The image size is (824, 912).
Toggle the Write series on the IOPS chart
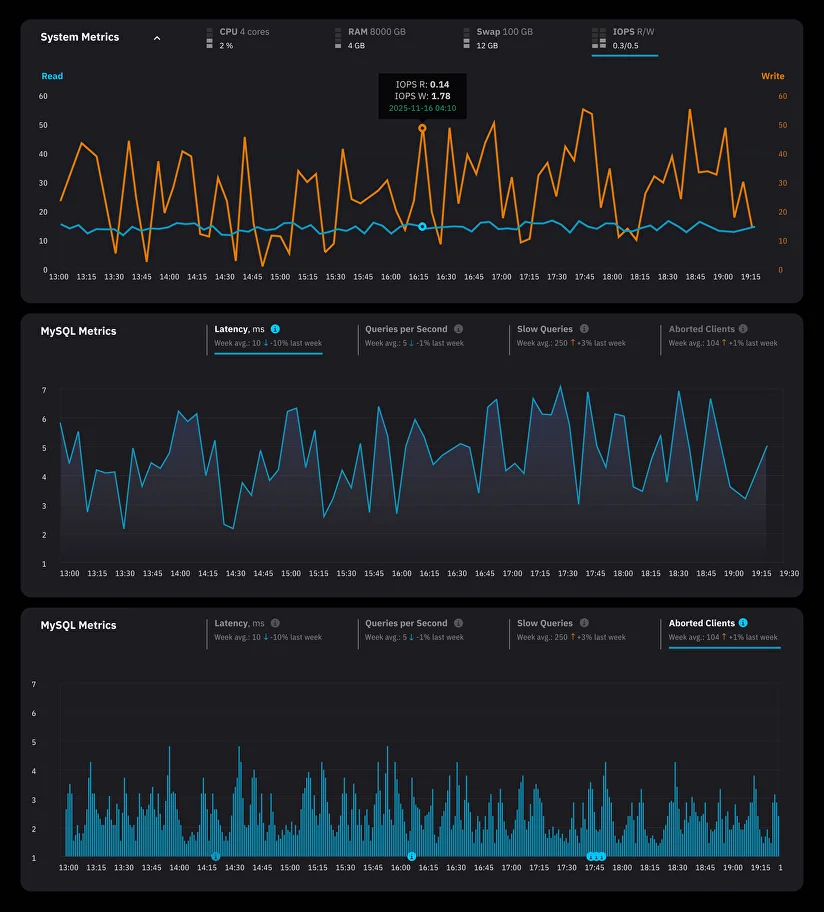click(771, 76)
